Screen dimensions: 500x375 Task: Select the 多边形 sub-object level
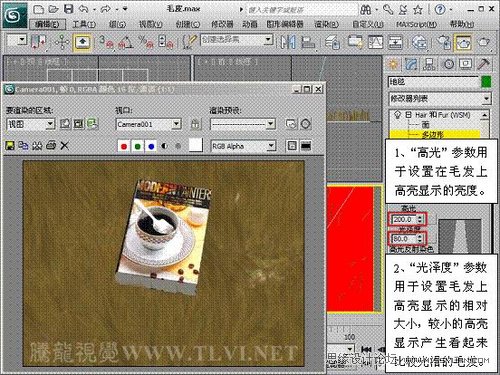pyautogui.click(x=433, y=135)
